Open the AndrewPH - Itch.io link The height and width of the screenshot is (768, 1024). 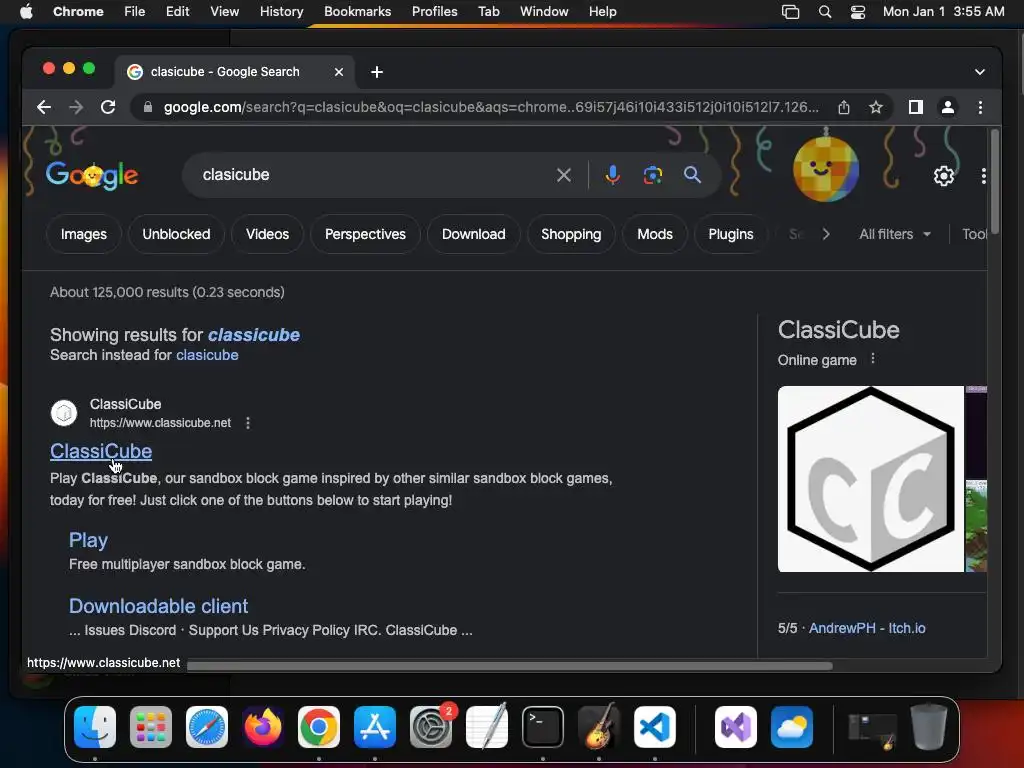point(867,628)
